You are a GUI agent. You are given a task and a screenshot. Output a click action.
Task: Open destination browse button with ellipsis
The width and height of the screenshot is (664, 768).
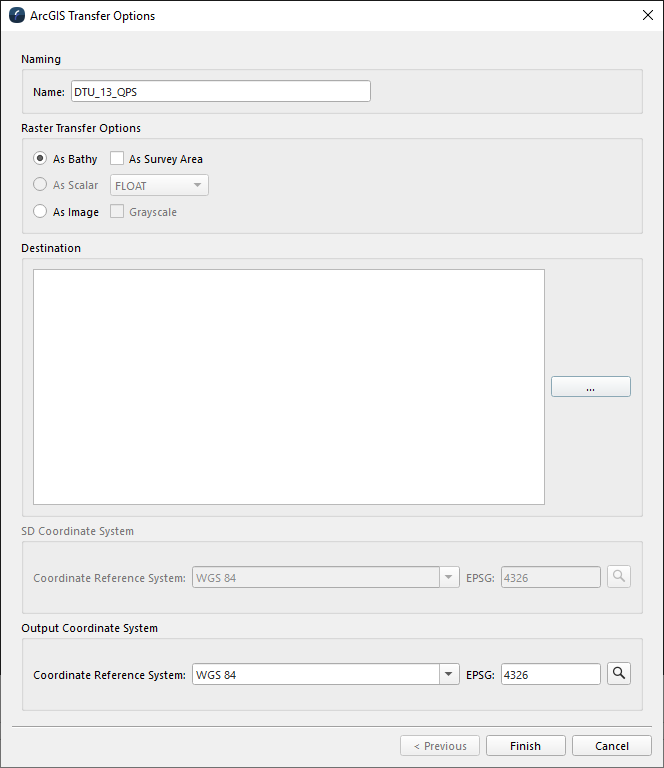click(590, 387)
